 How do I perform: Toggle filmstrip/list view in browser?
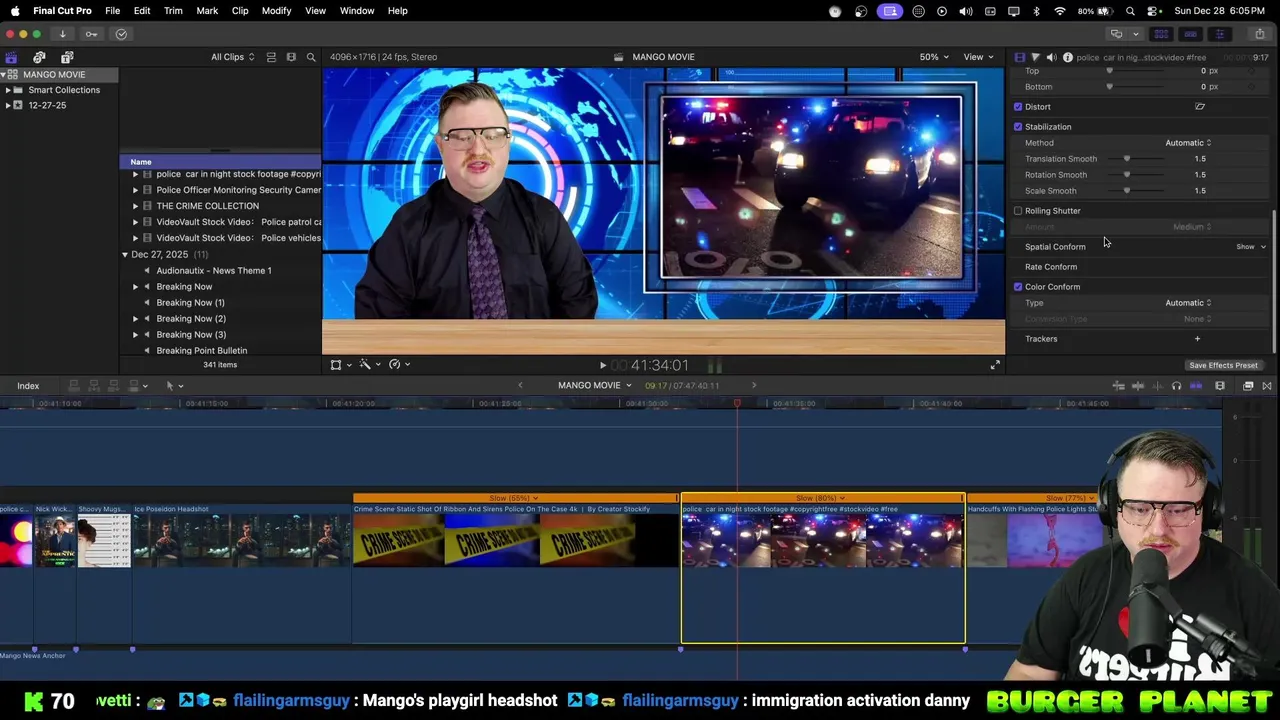pyautogui.click(x=291, y=57)
